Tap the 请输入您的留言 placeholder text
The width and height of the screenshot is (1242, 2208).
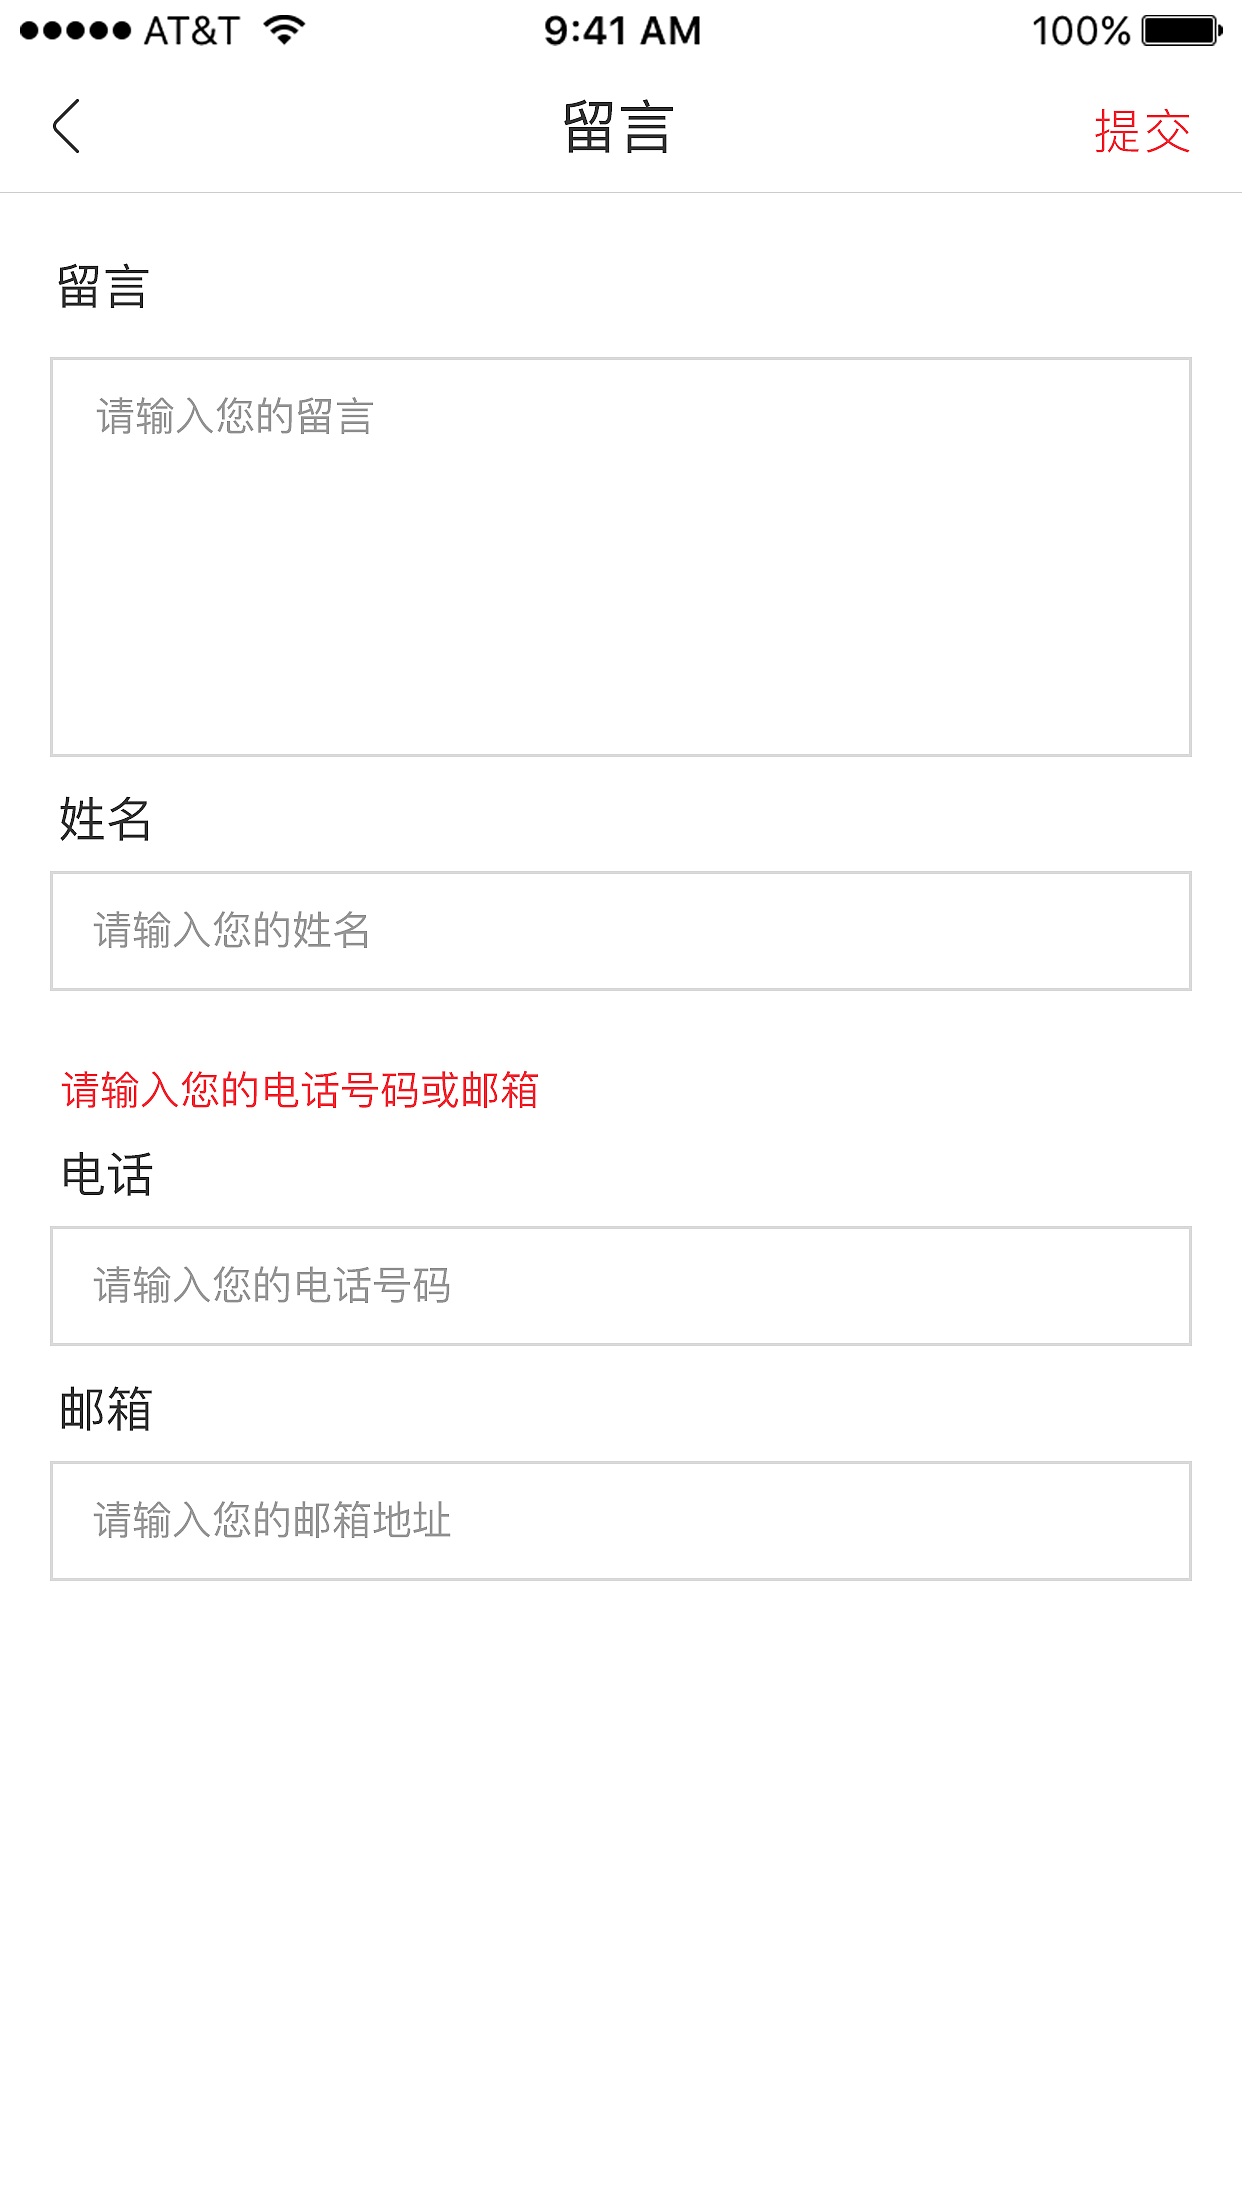tap(235, 417)
